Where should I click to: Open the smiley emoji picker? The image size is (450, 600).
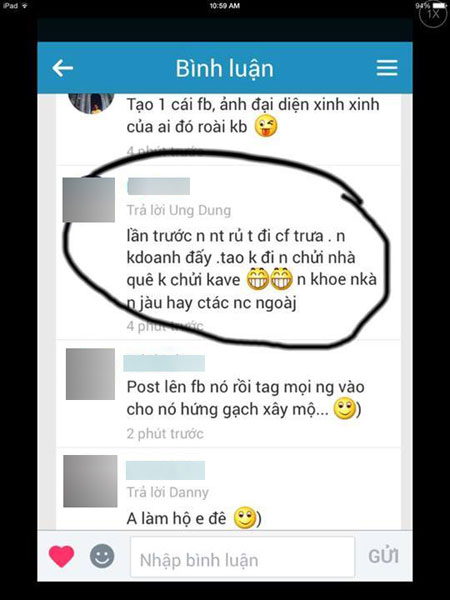coord(102,556)
